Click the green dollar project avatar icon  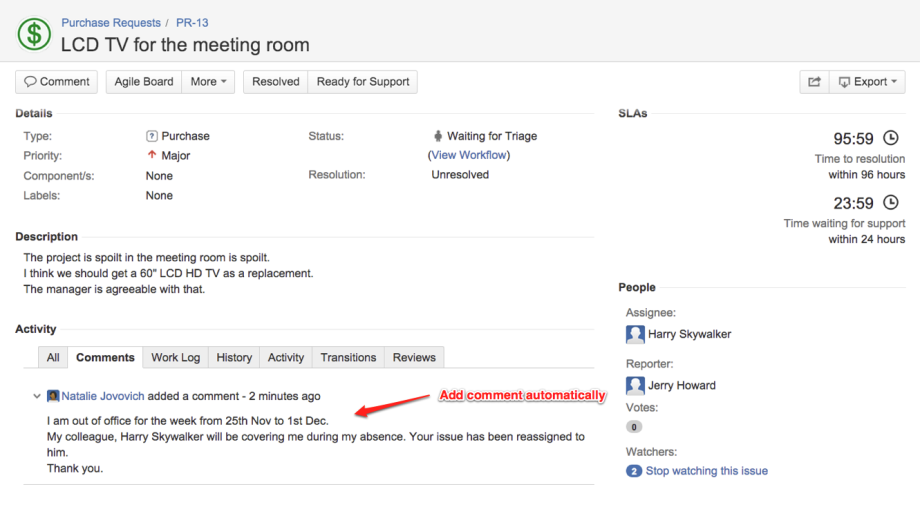tap(34, 34)
